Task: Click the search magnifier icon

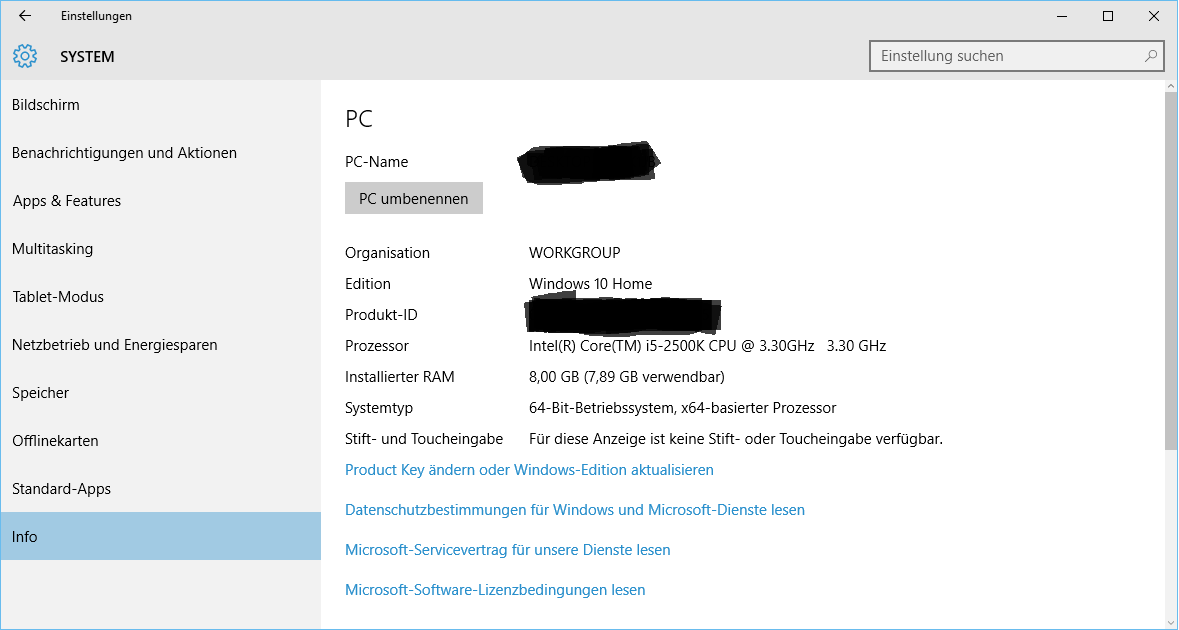Action: (x=1150, y=56)
